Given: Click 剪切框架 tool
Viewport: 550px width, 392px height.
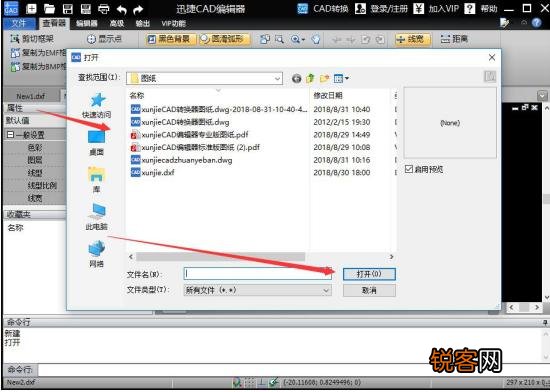Looking at the screenshot, I should click(32, 39).
